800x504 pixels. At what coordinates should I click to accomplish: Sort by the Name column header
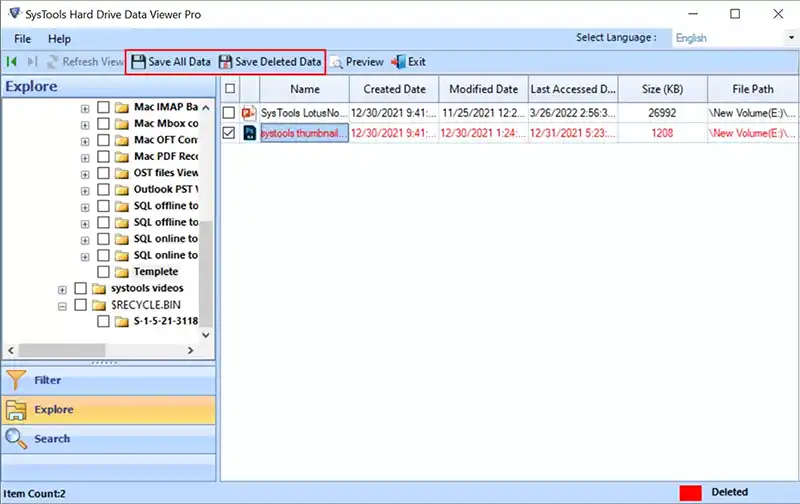click(305, 89)
